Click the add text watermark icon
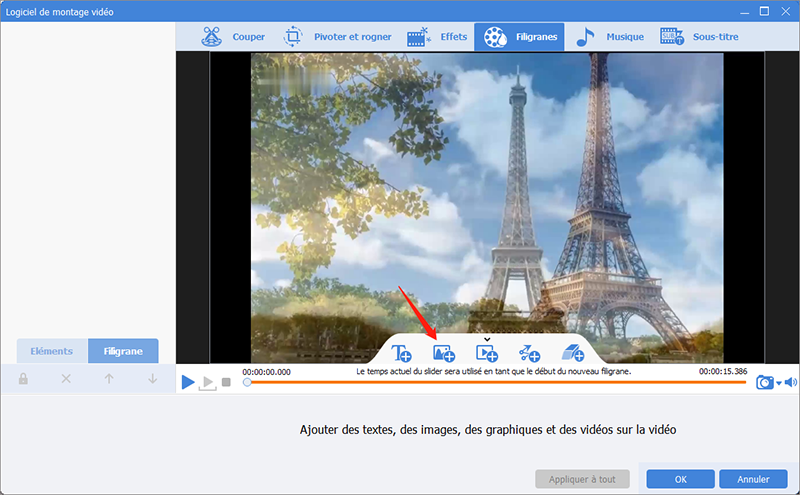The width and height of the screenshot is (800, 495). [402, 352]
